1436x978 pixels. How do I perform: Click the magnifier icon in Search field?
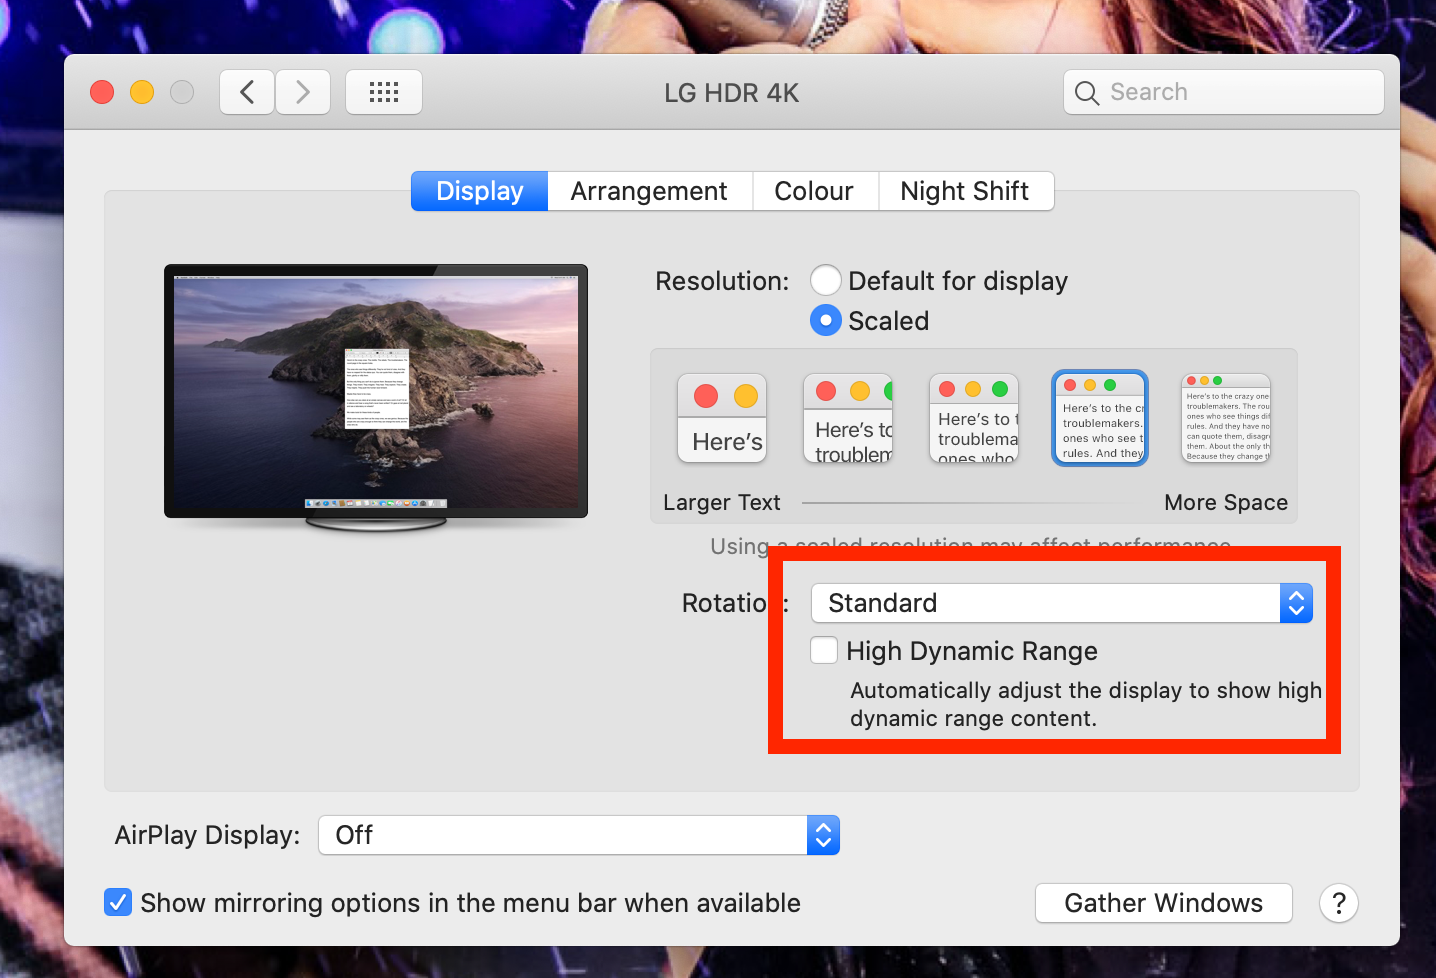click(1087, 93)
